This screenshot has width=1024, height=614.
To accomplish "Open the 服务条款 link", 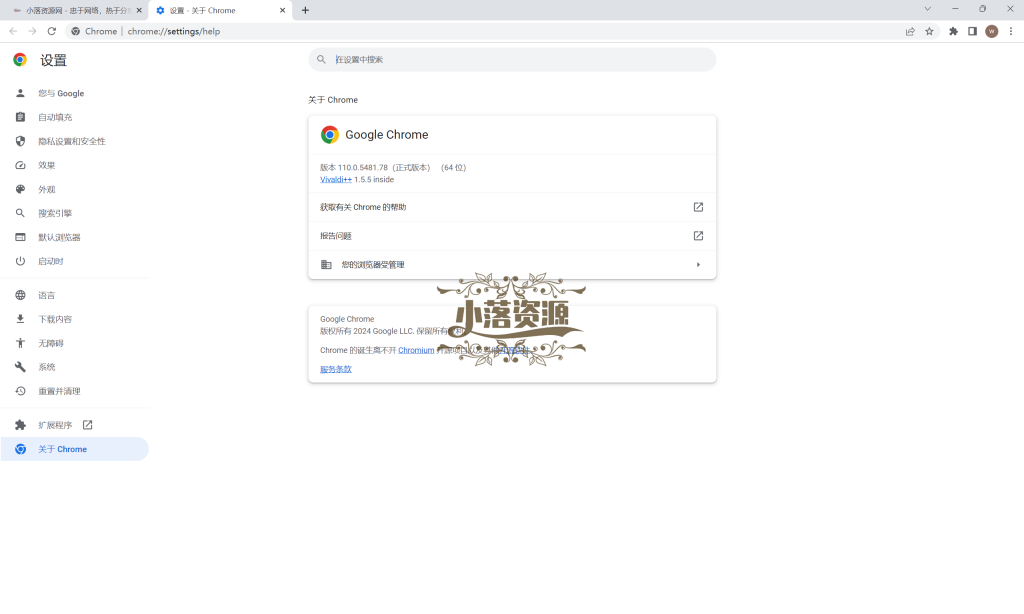I will point(336,369).
